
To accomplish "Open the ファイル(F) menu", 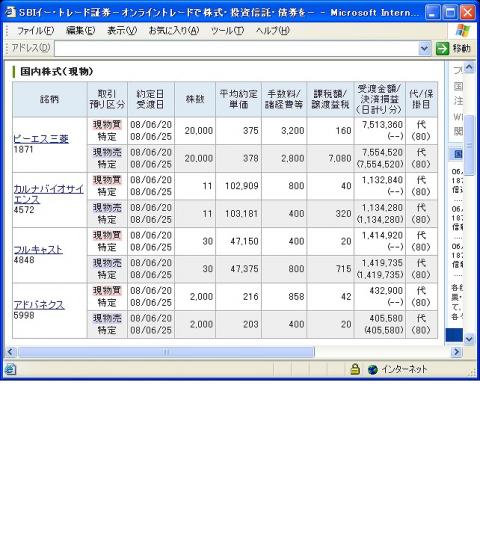I will pyautogui.click(x=35, y=31).
